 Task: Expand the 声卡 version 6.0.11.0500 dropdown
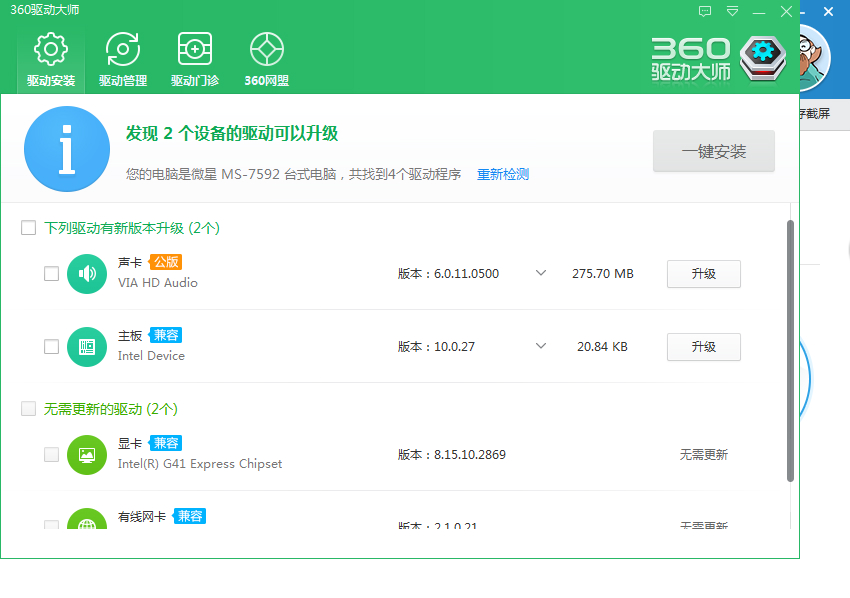541,273
